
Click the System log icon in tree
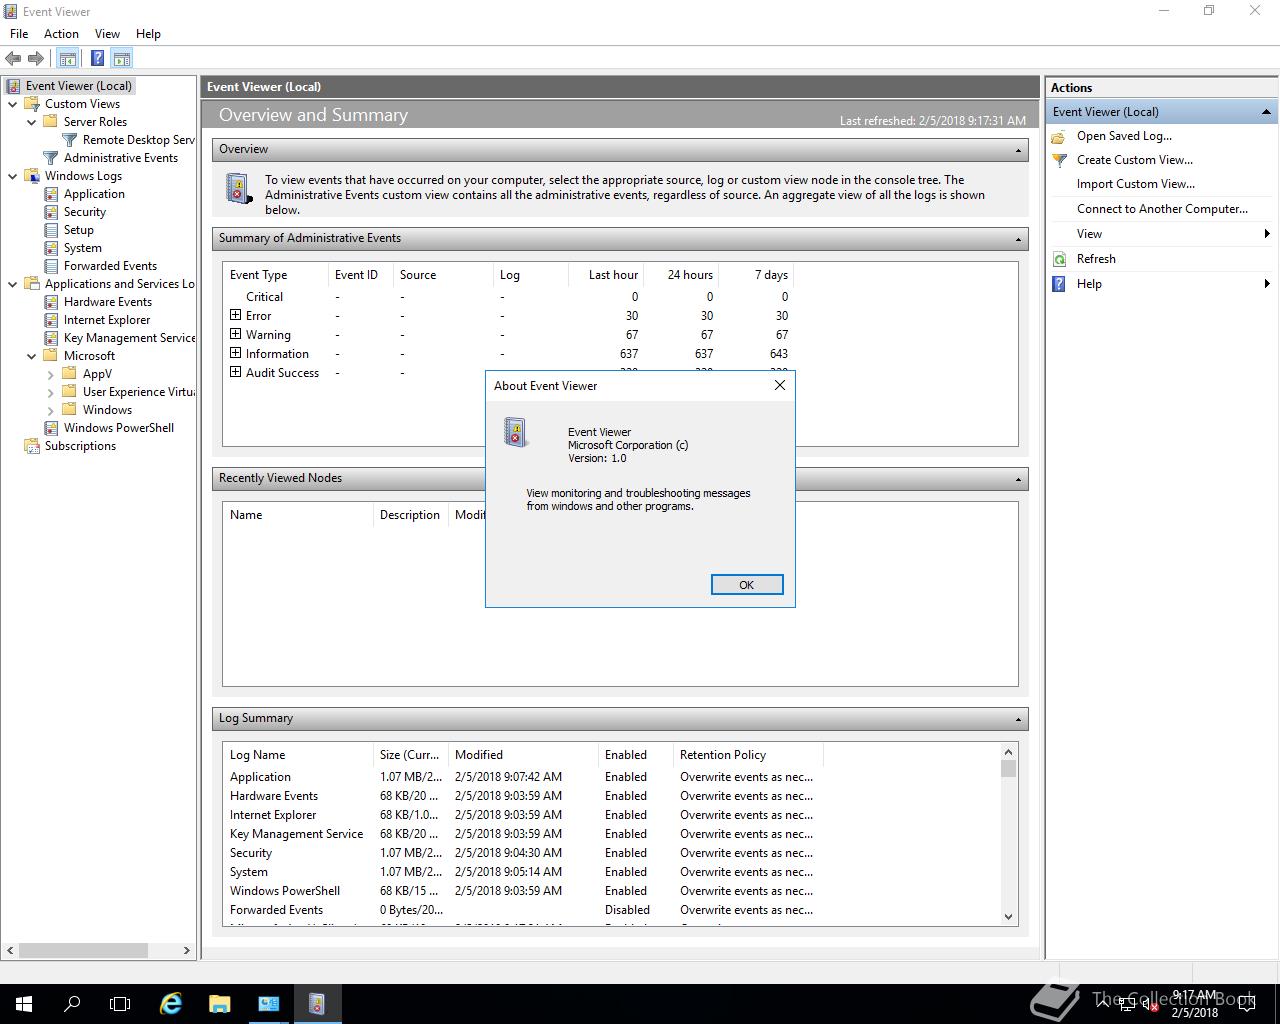pos(51,248)
